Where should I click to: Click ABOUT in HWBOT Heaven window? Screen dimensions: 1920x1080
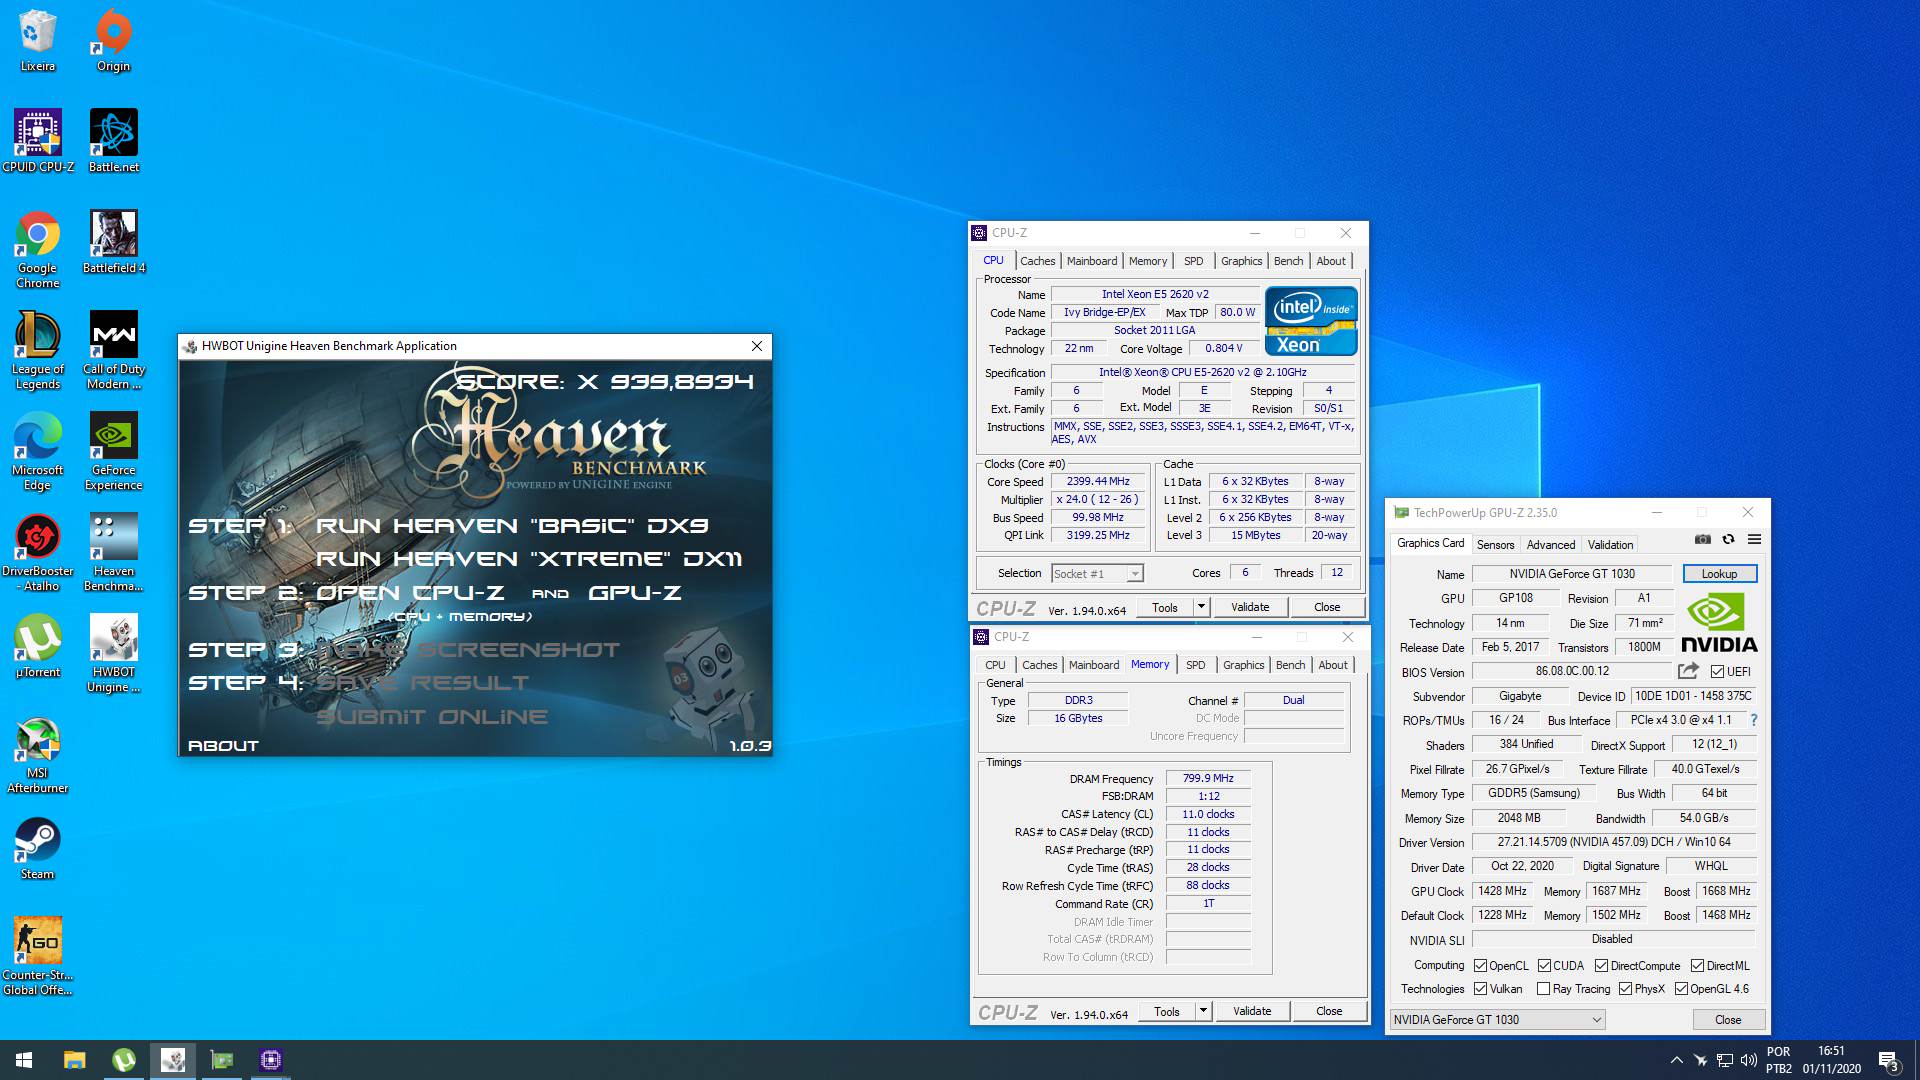click(x=223, y=746)
